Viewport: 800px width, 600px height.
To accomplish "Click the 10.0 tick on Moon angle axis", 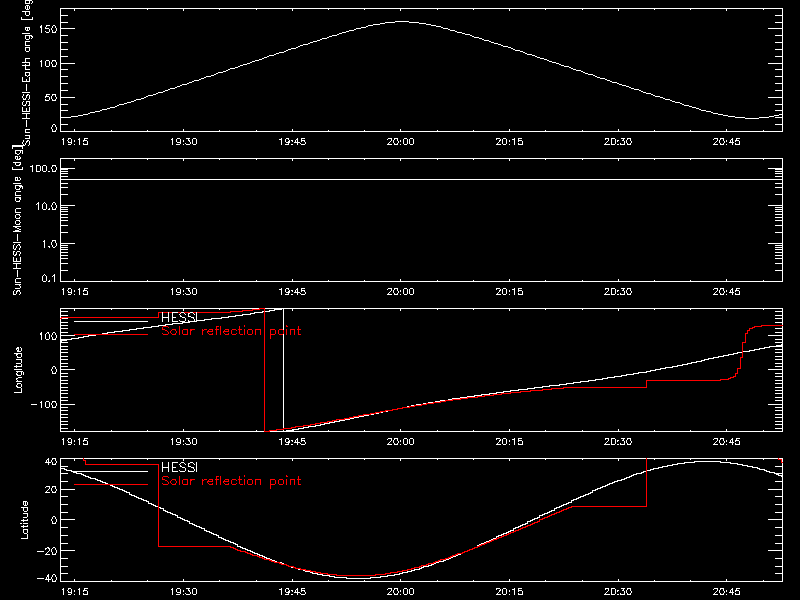I will pos(46,207).
